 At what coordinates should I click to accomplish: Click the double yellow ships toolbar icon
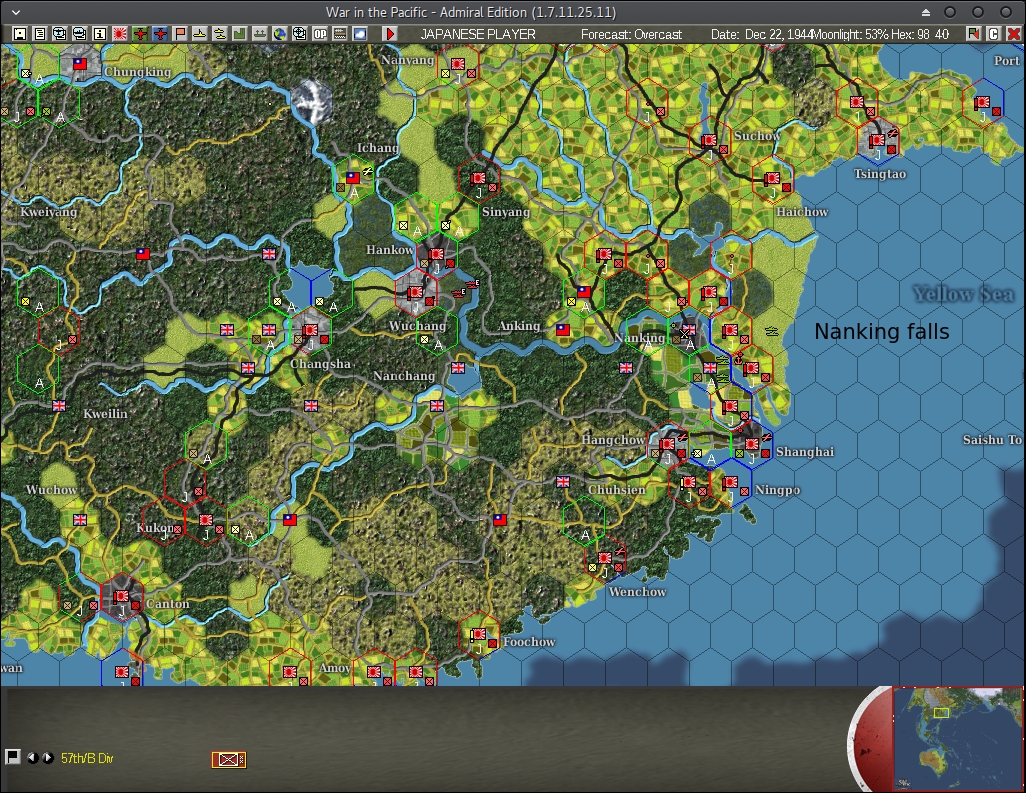click(x=220, y=33)
